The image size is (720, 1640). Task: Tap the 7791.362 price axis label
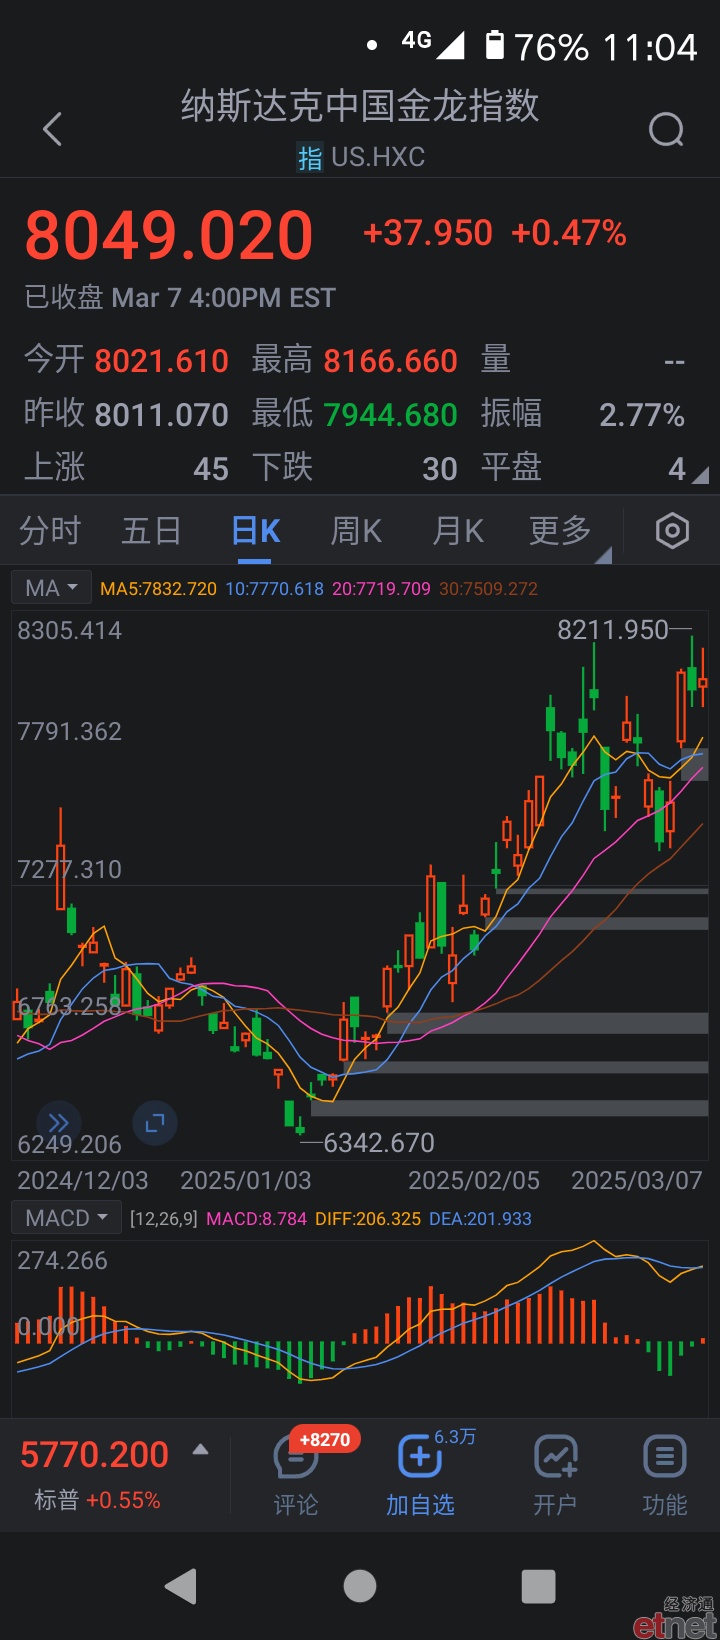point(70,731)
